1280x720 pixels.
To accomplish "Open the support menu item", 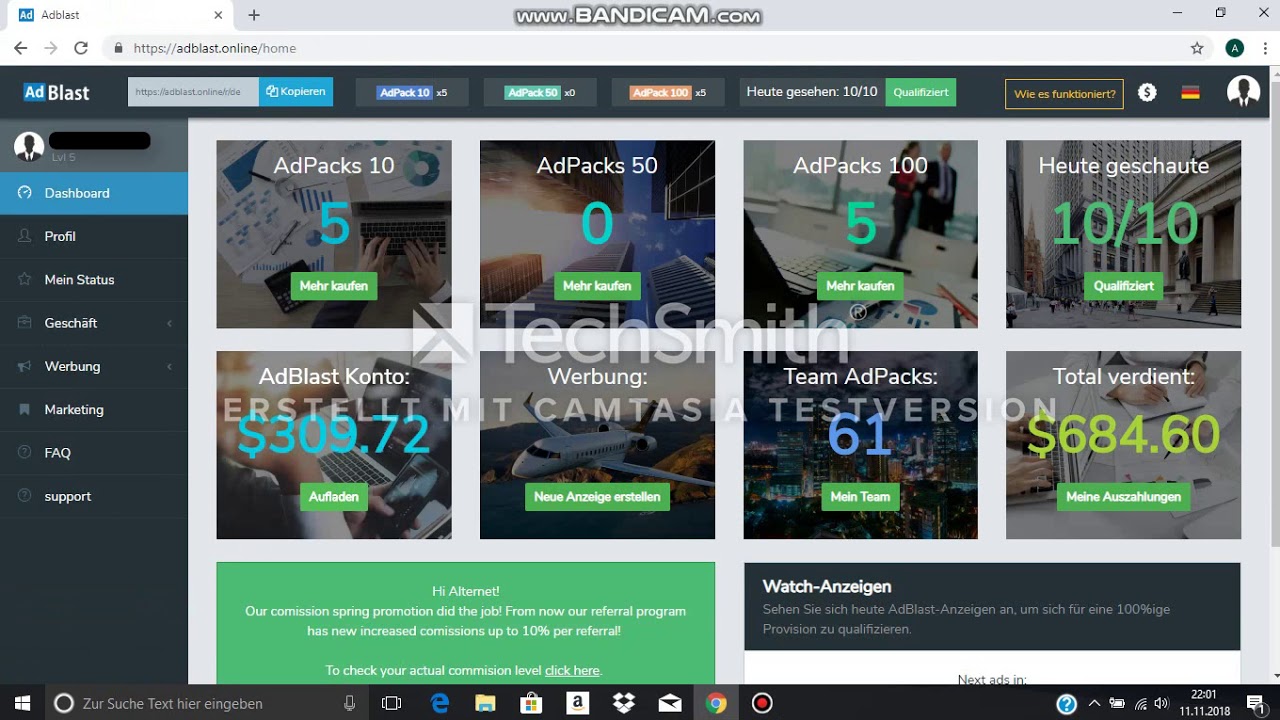I will (x=94, y=496).
